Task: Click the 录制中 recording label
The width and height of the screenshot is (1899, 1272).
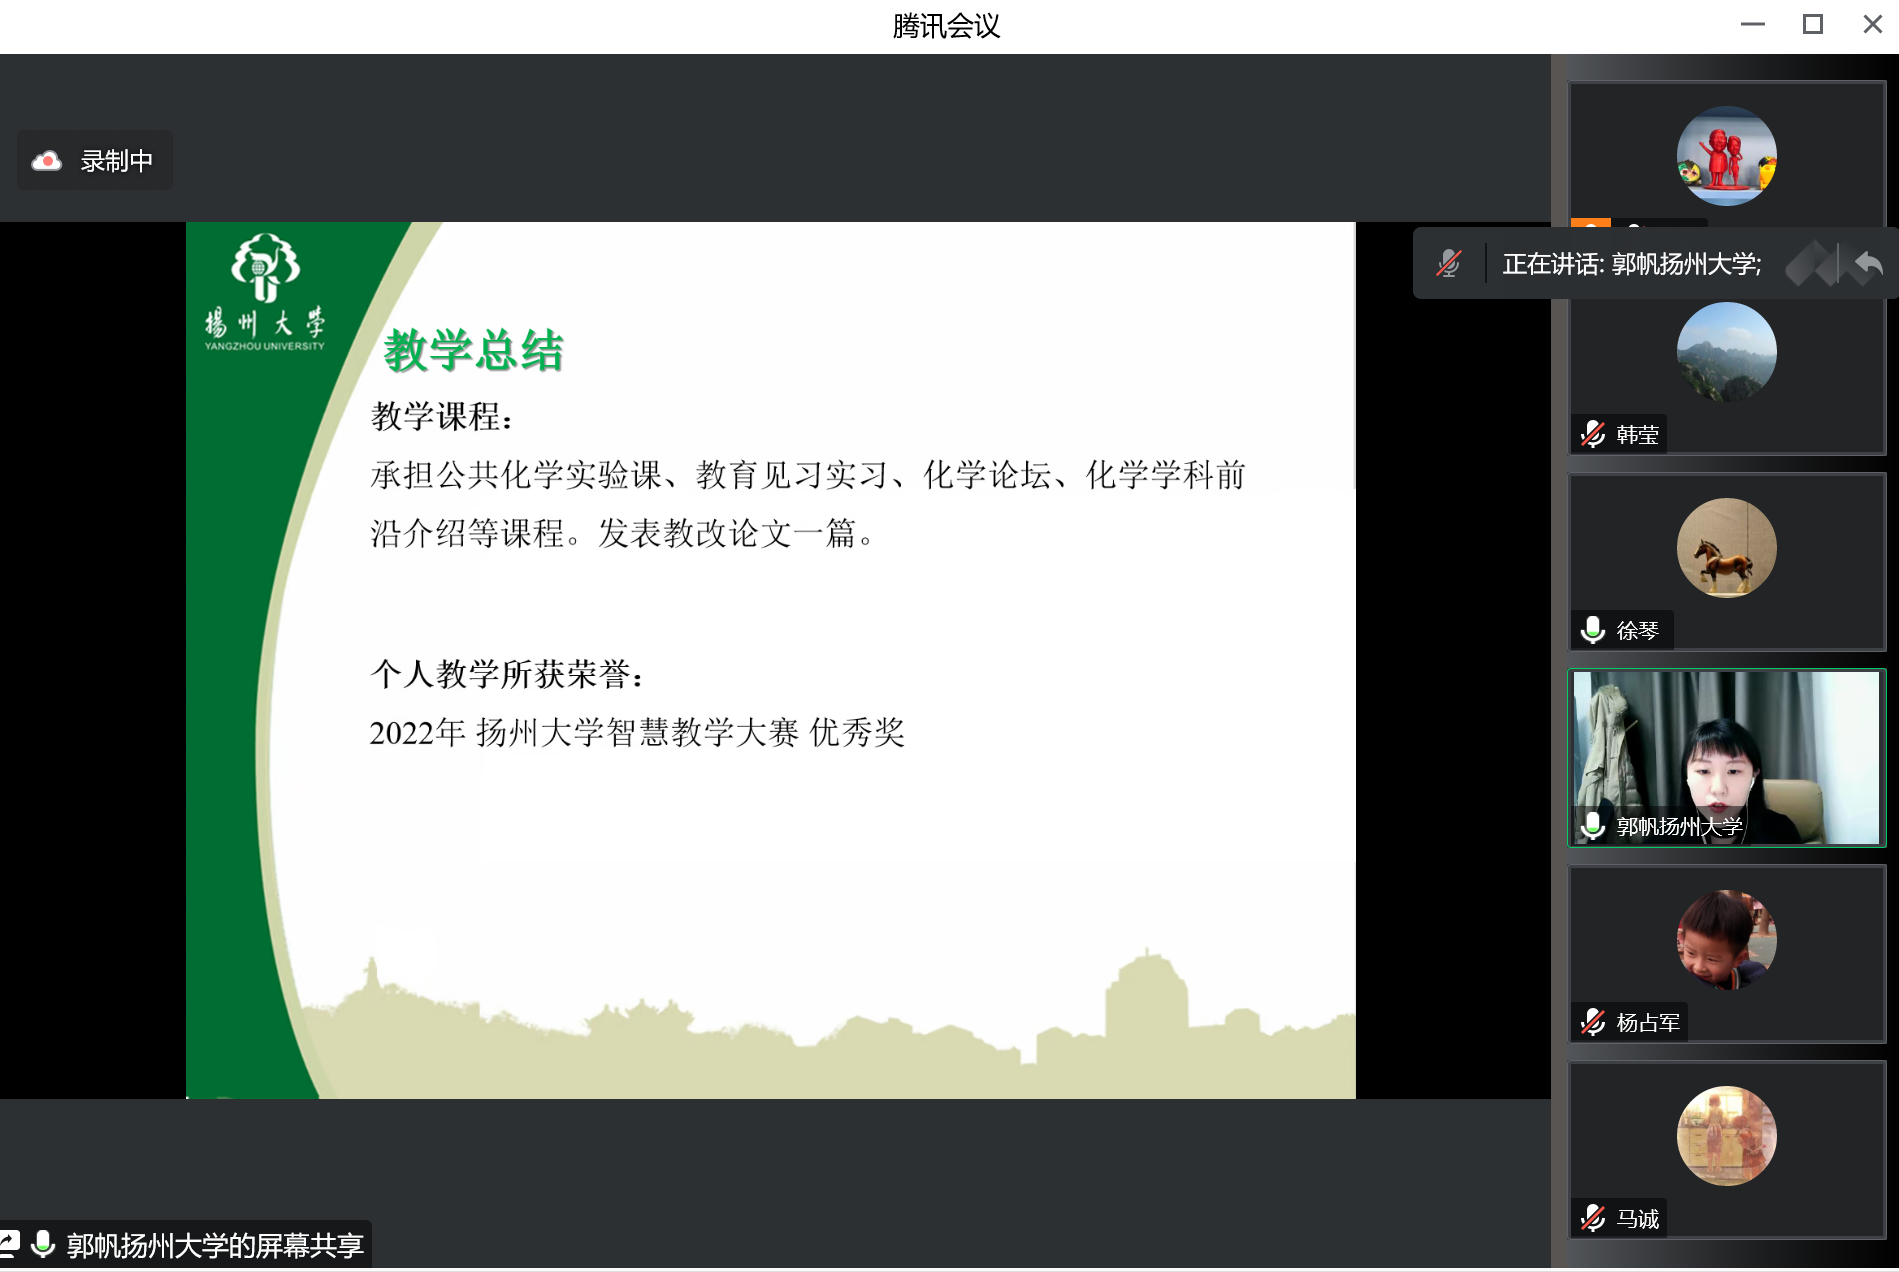Action: 117,161
